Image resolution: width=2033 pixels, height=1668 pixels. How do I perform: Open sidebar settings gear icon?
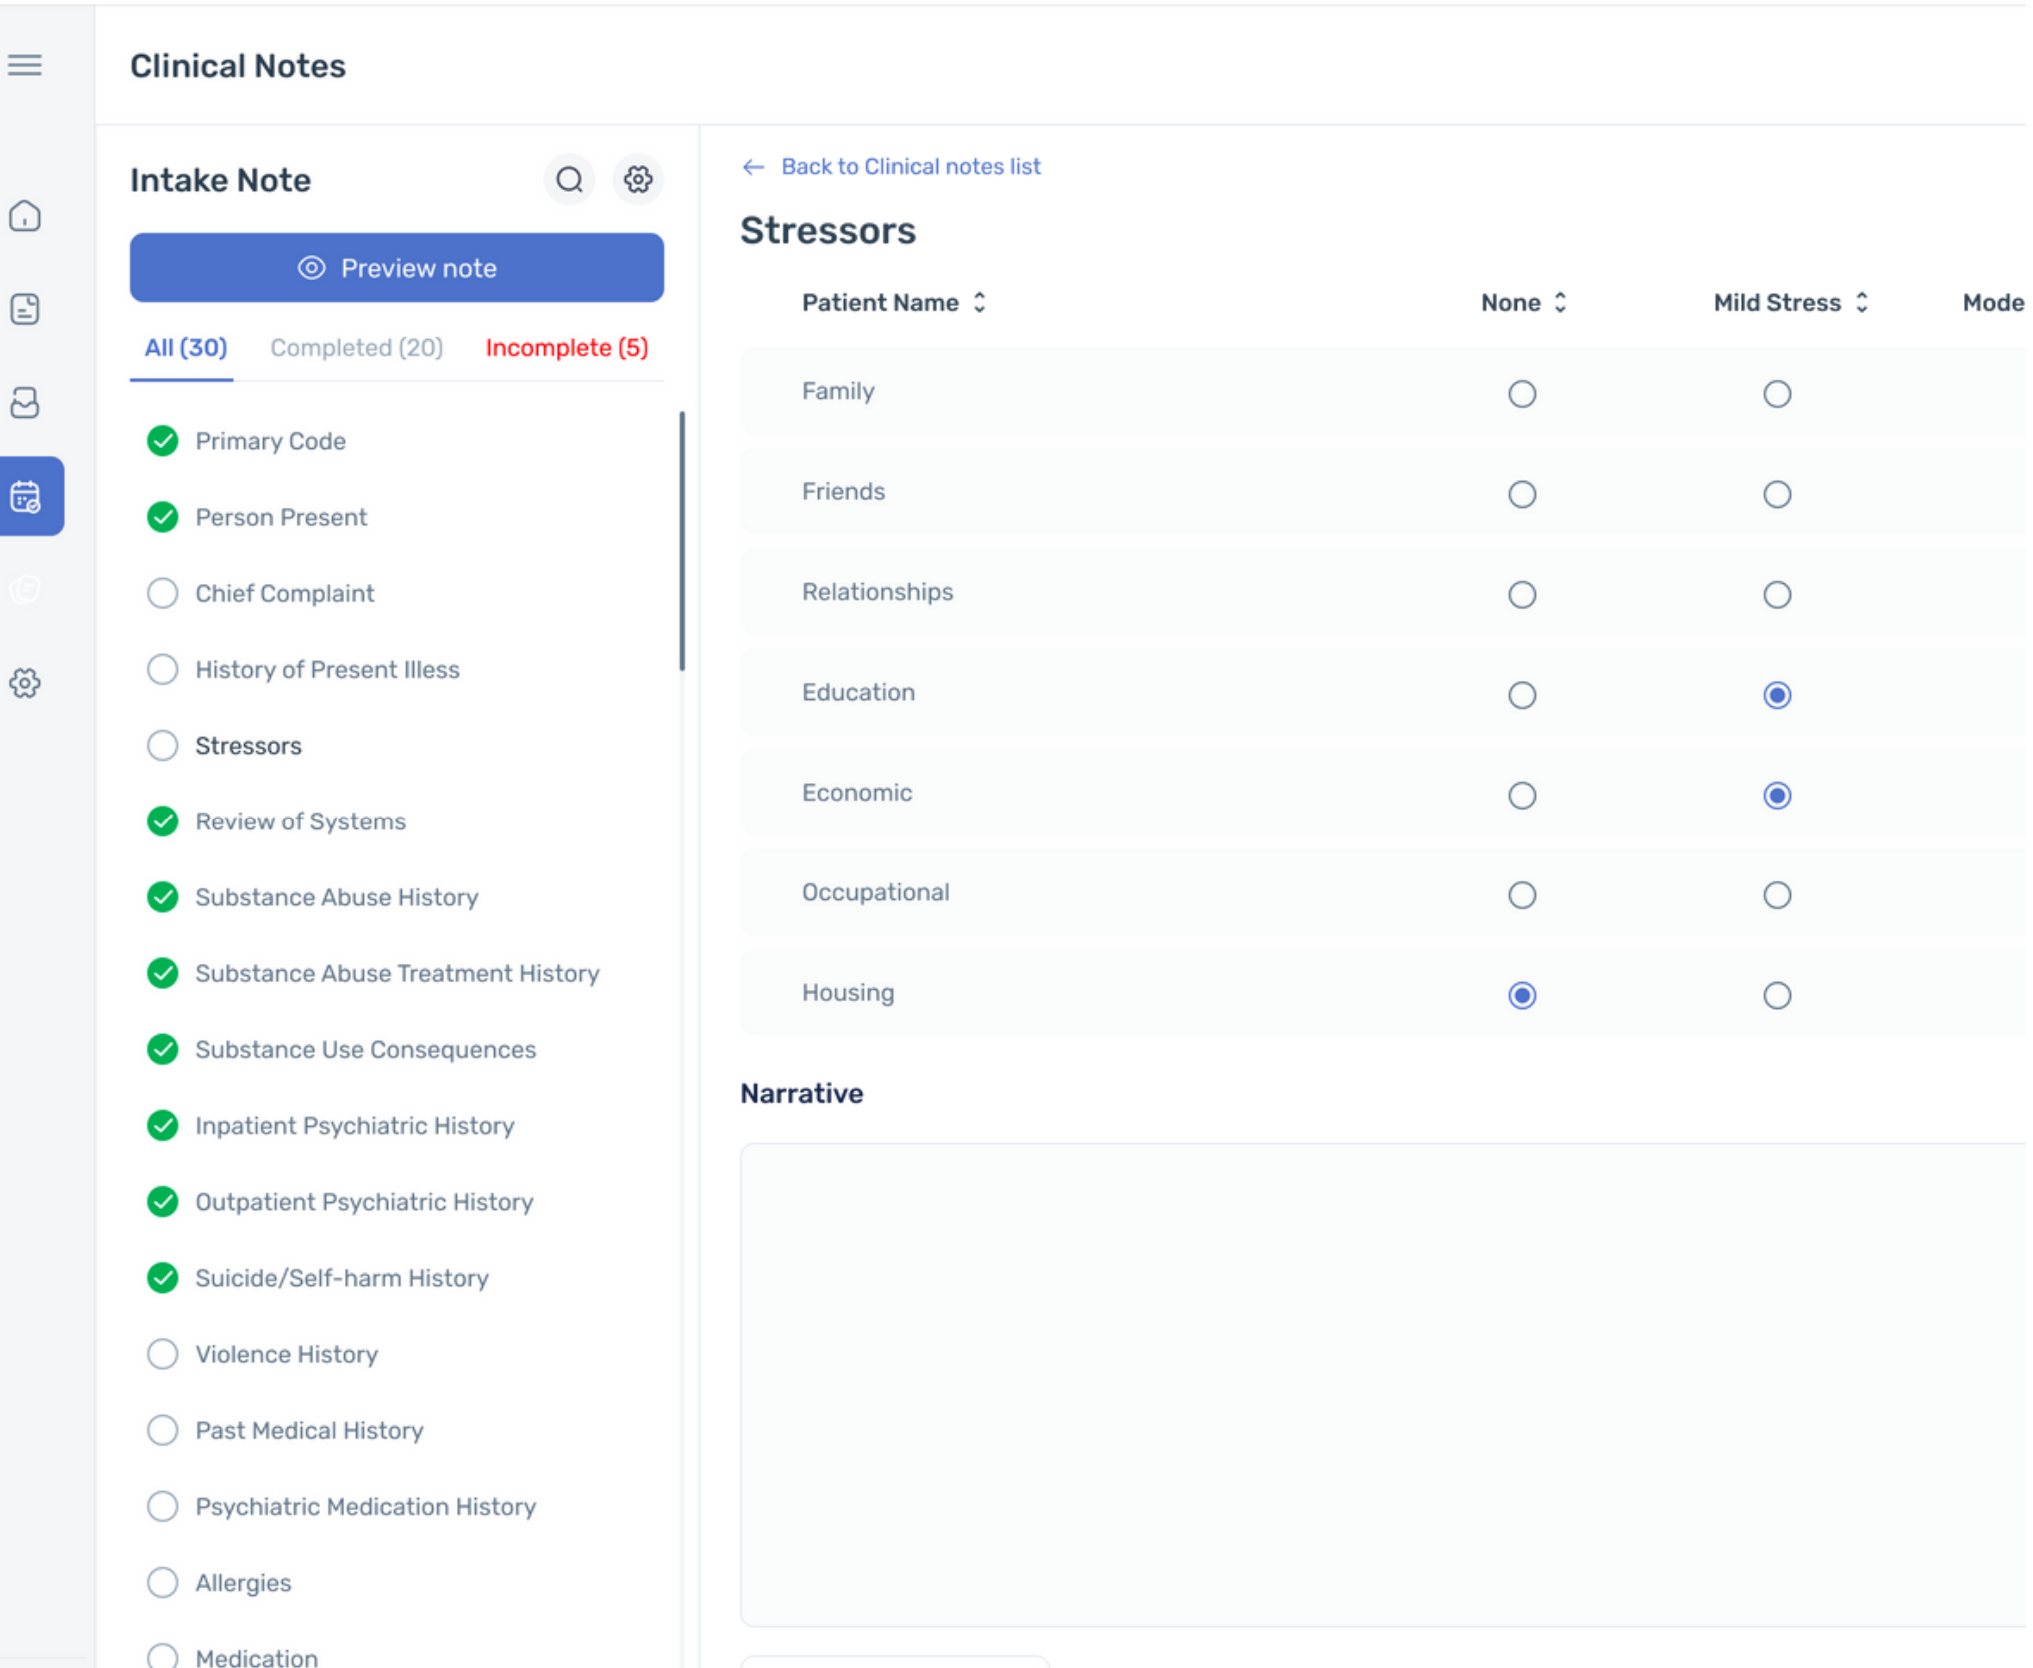pos(25,683)
